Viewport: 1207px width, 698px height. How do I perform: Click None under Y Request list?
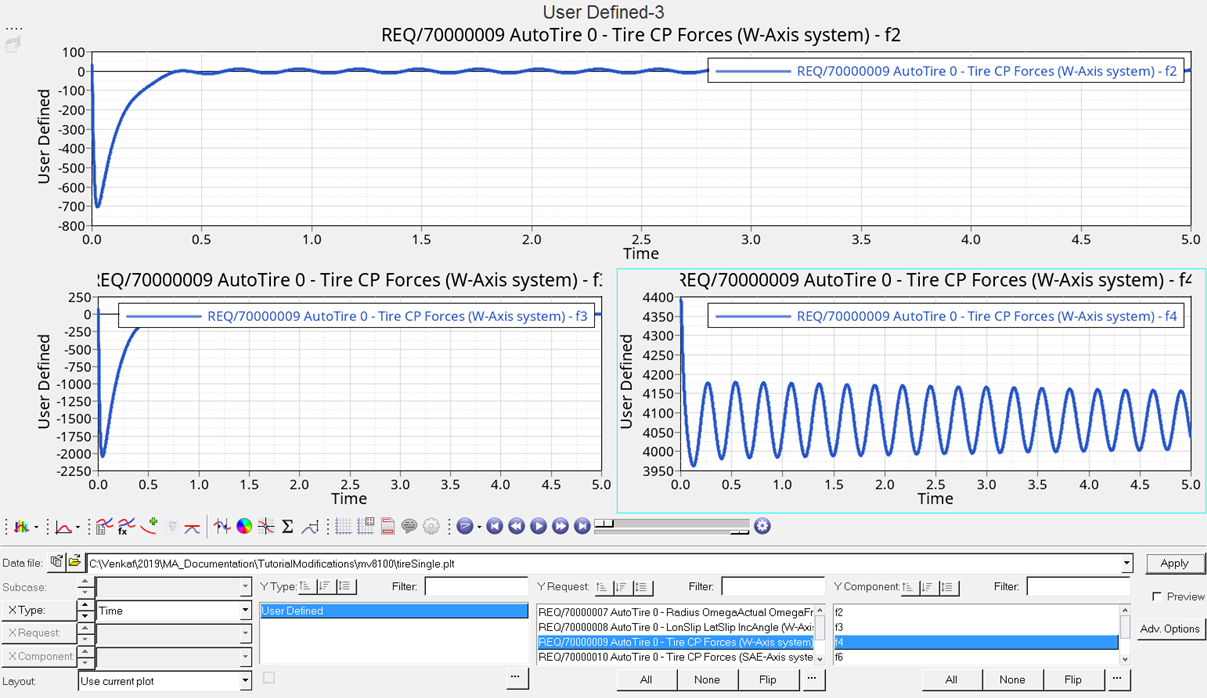click(x=707, y=679)
